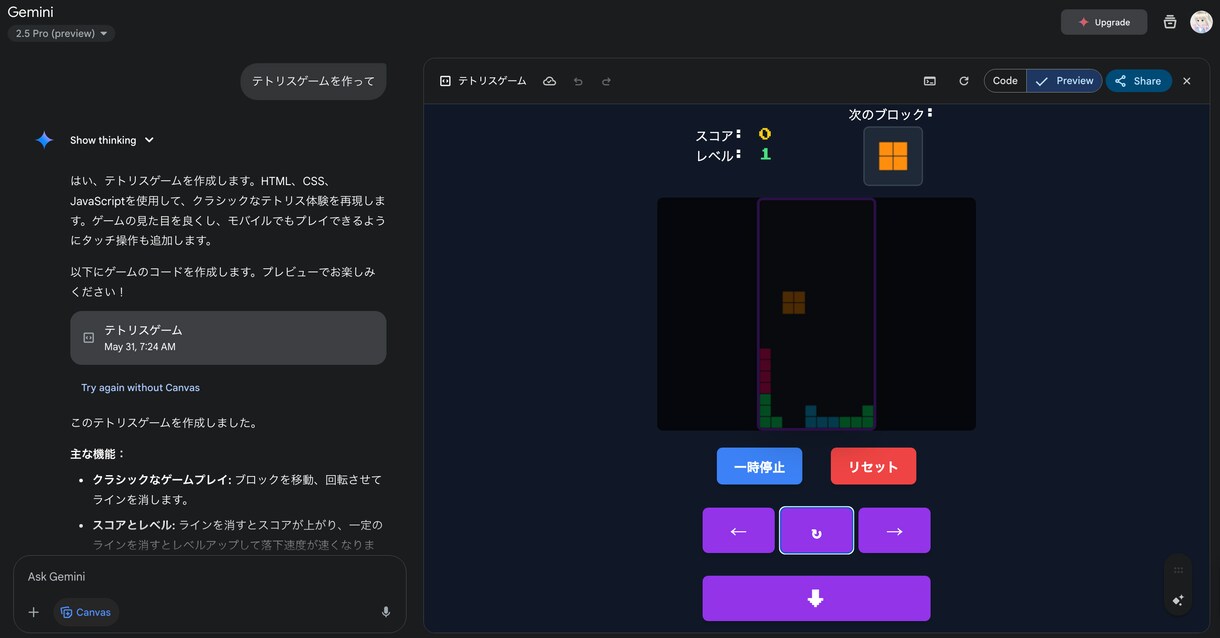Click the score value 0

(765, 134)
